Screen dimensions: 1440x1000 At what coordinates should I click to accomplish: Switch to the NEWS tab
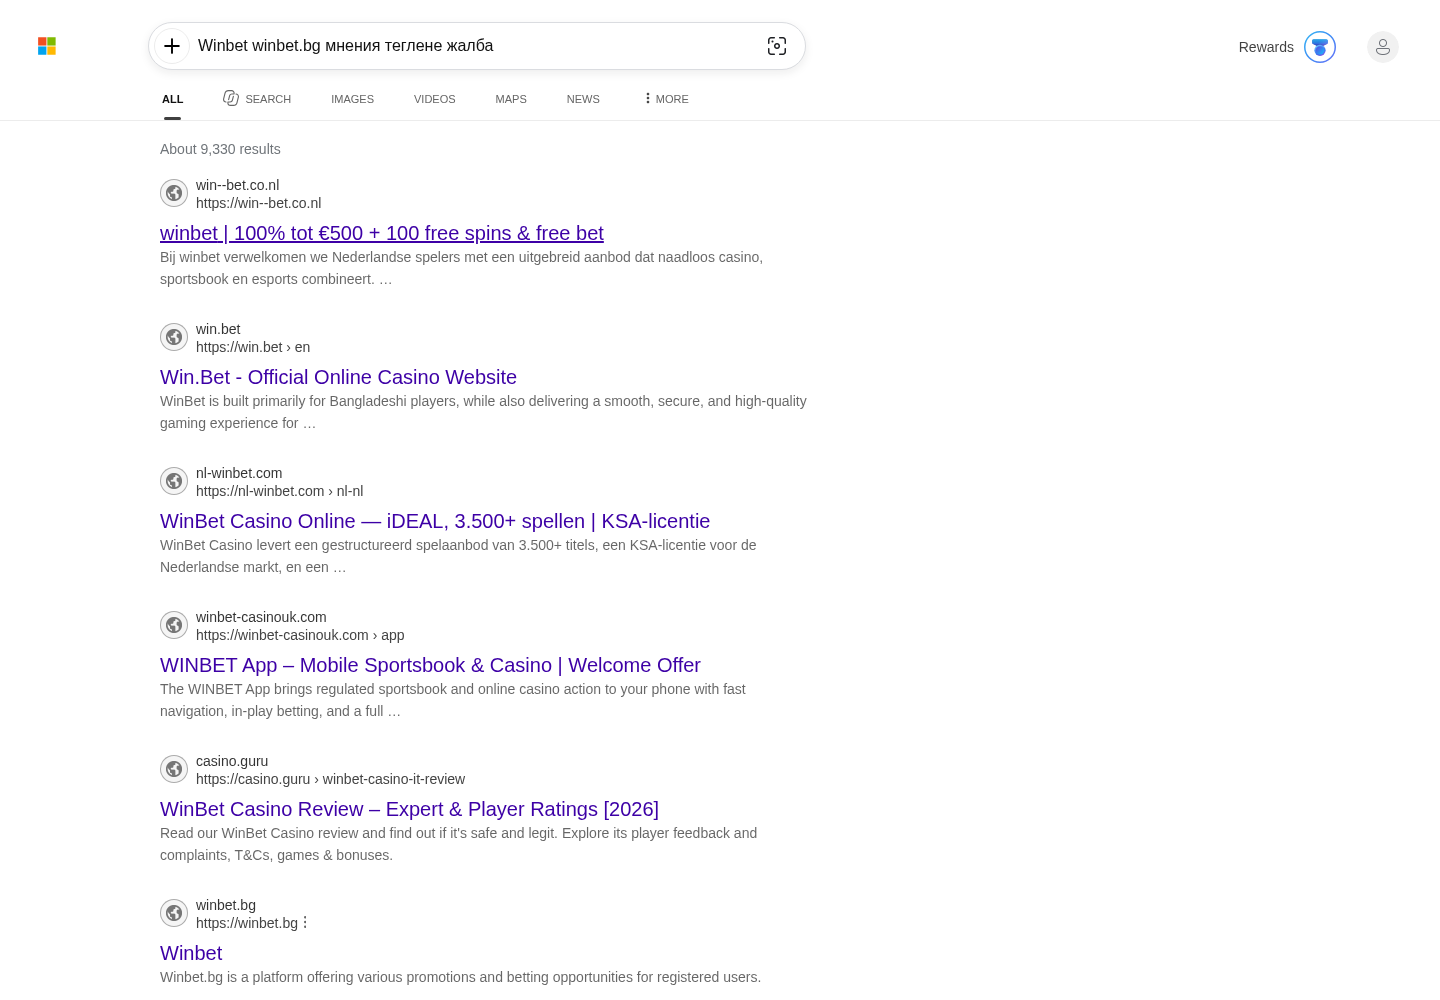(583, 99)
